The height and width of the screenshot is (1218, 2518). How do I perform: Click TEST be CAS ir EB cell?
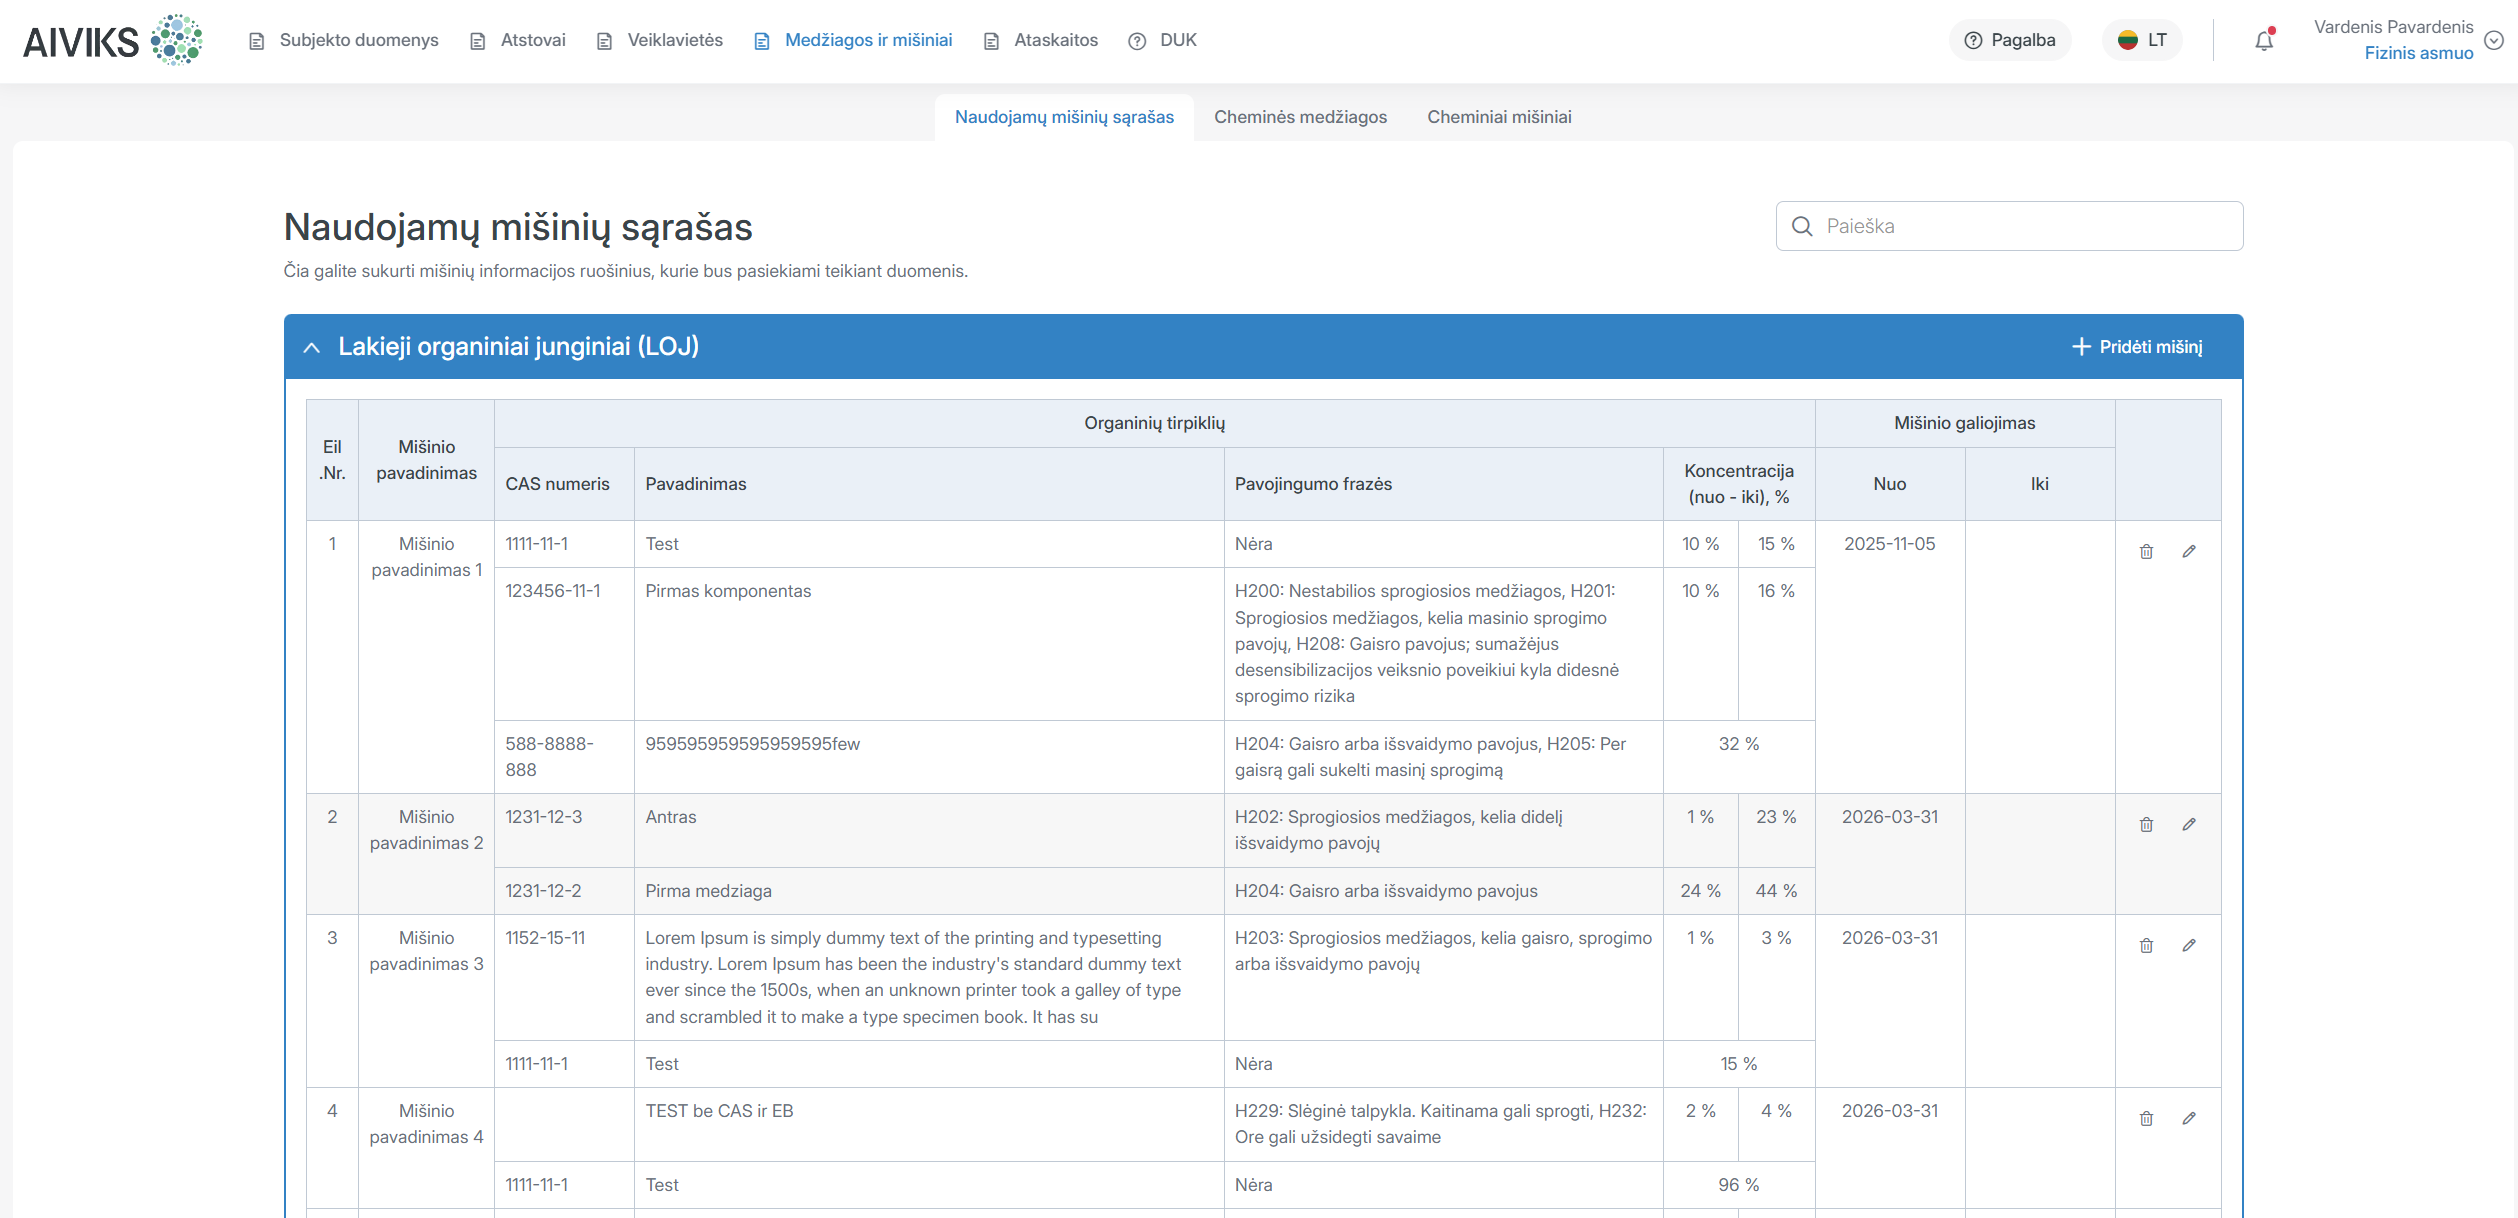pyautogui.click(x=928, y=1124)
